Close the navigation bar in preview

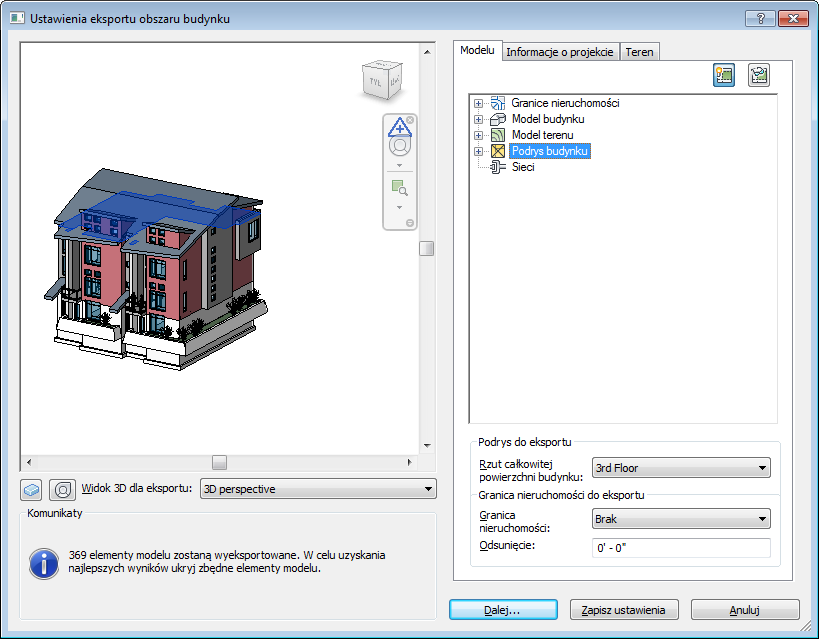point(410,120)
